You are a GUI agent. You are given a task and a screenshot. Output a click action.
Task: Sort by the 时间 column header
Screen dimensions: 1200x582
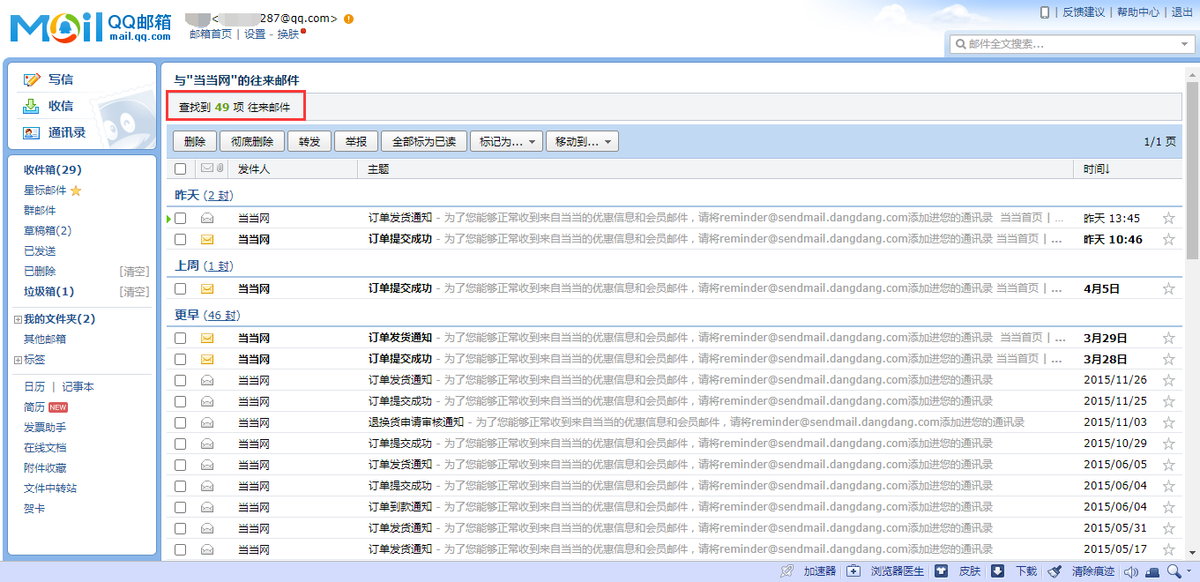click(1097, 169)
